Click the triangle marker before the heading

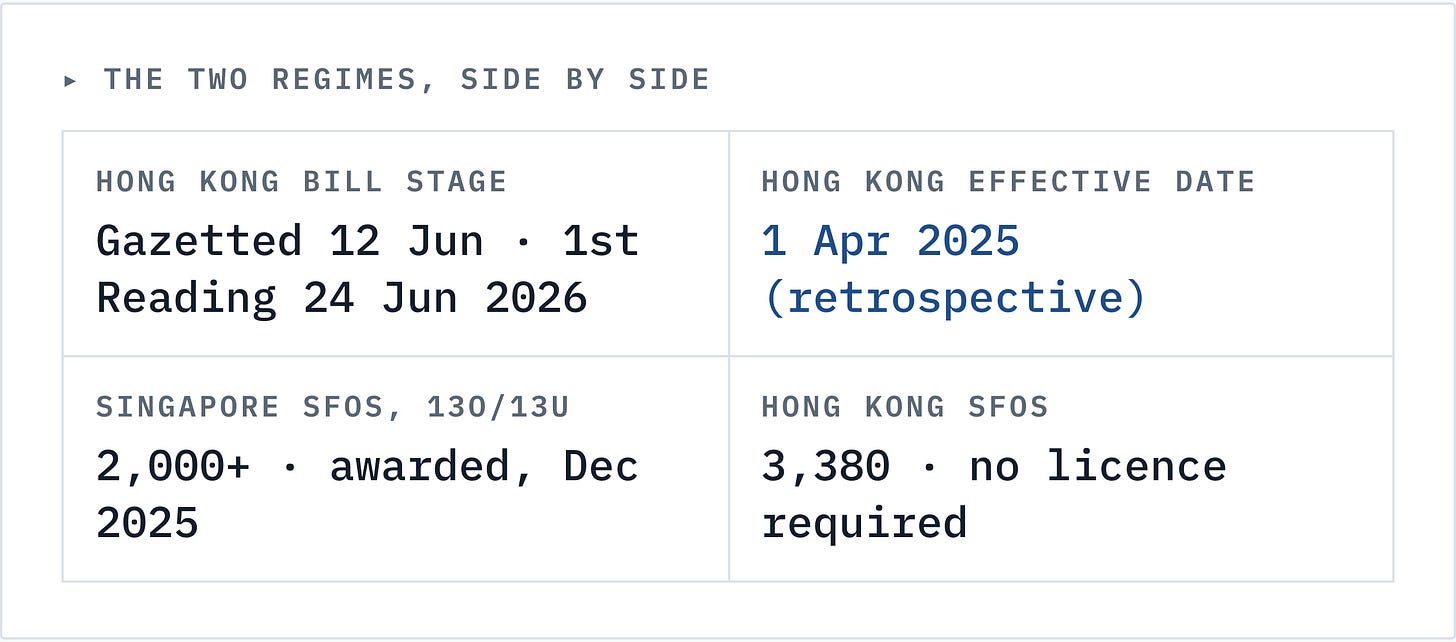(71, 80)
